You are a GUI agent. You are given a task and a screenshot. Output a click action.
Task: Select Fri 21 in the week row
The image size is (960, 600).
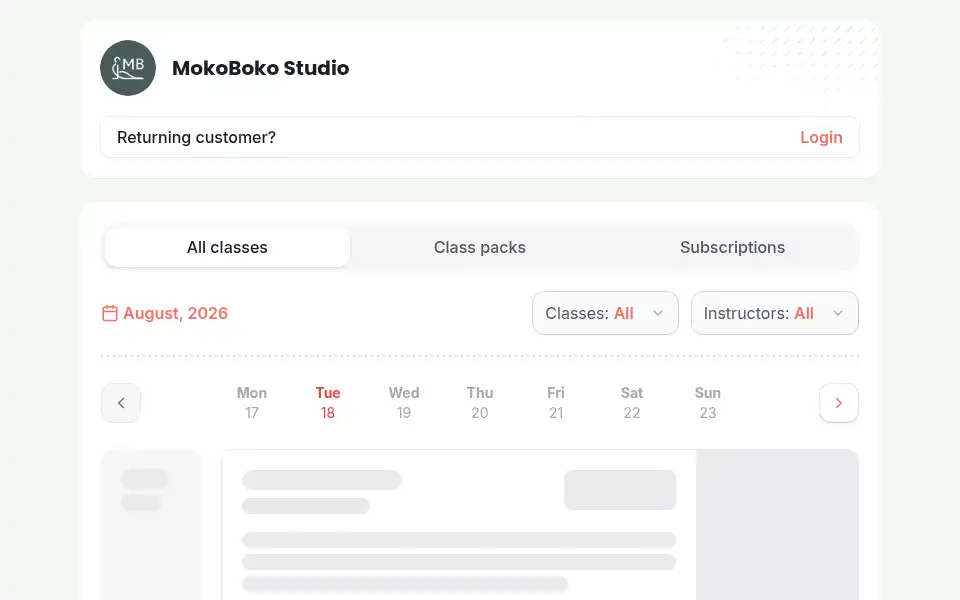coord(556,402)
